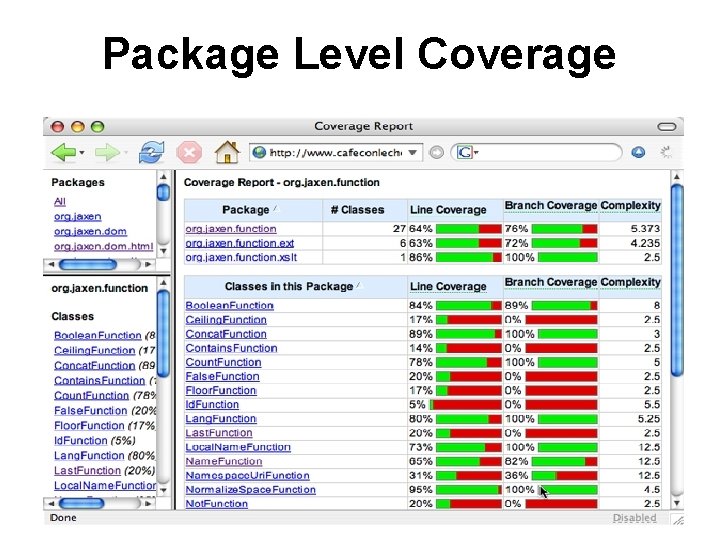Image resolution: width=720 pixels, height=540 pixels.
Task: Open the org.jaxen.dom.html package link
Action: tap(104, 247)
